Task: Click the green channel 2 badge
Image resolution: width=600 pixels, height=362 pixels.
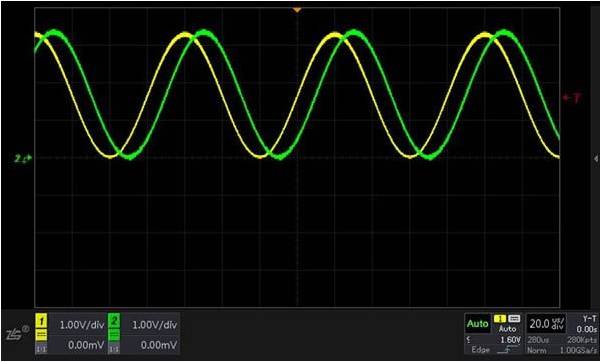Action: tap(114, 321)
